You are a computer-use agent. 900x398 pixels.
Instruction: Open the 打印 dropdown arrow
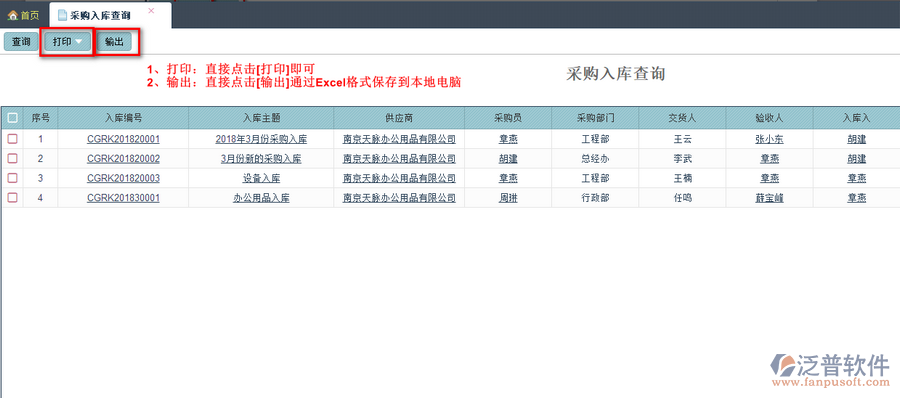tap(79, 42)
